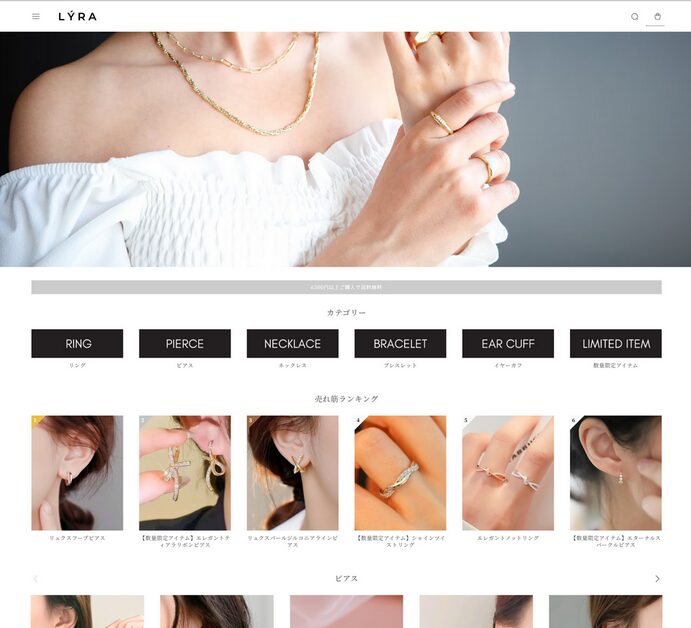
Task: Select the PIERCE category tile
Action: (x=185, y=343)
